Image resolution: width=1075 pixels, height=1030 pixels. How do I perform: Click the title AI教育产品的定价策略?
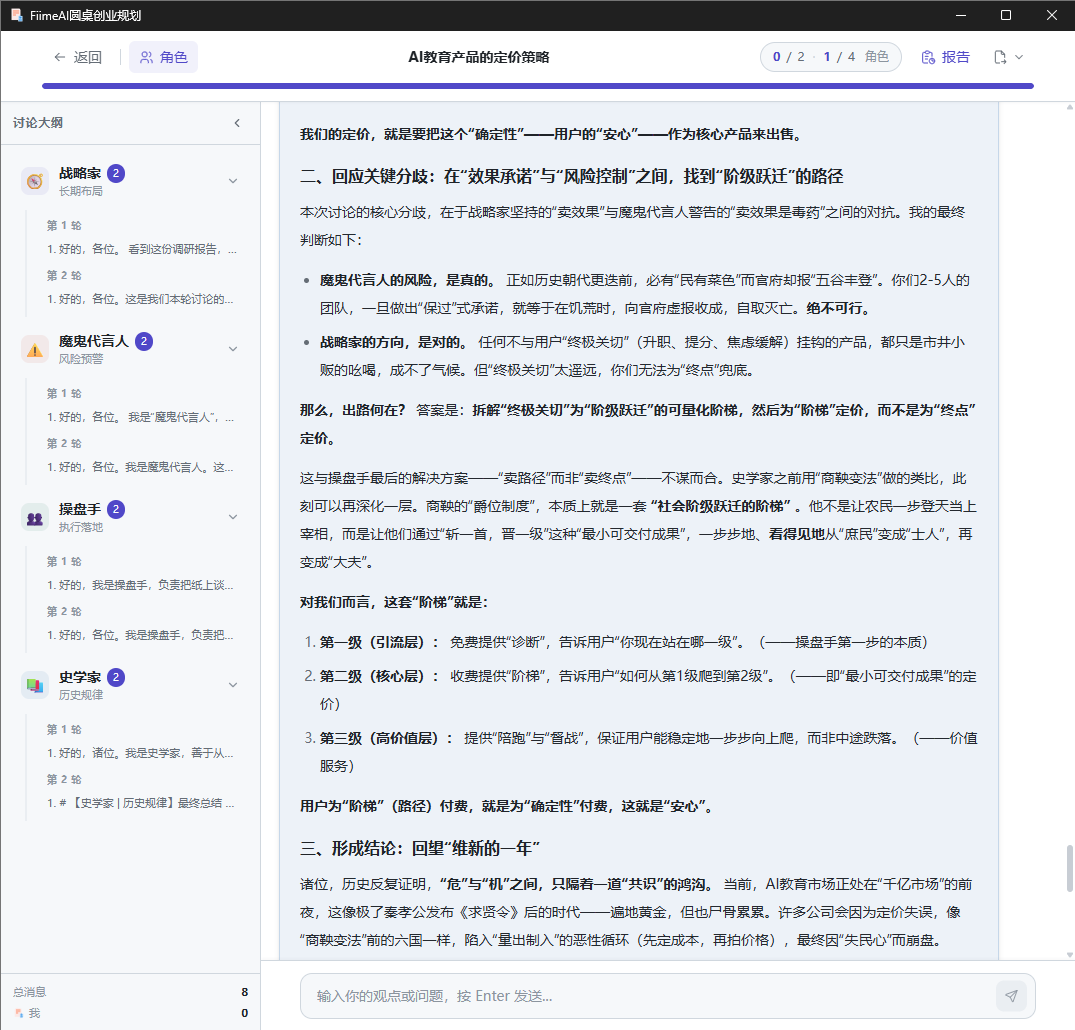click(479, 57)
